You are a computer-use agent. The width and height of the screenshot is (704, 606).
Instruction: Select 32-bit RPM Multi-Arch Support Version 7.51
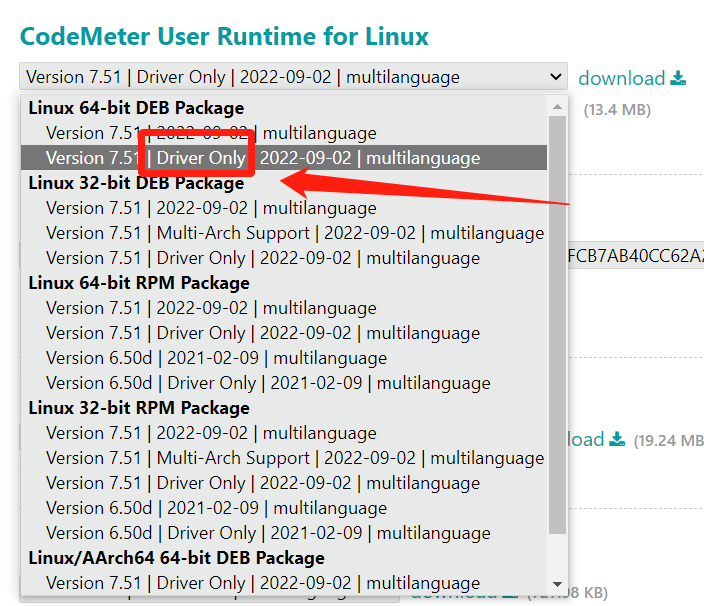[294, 458]
